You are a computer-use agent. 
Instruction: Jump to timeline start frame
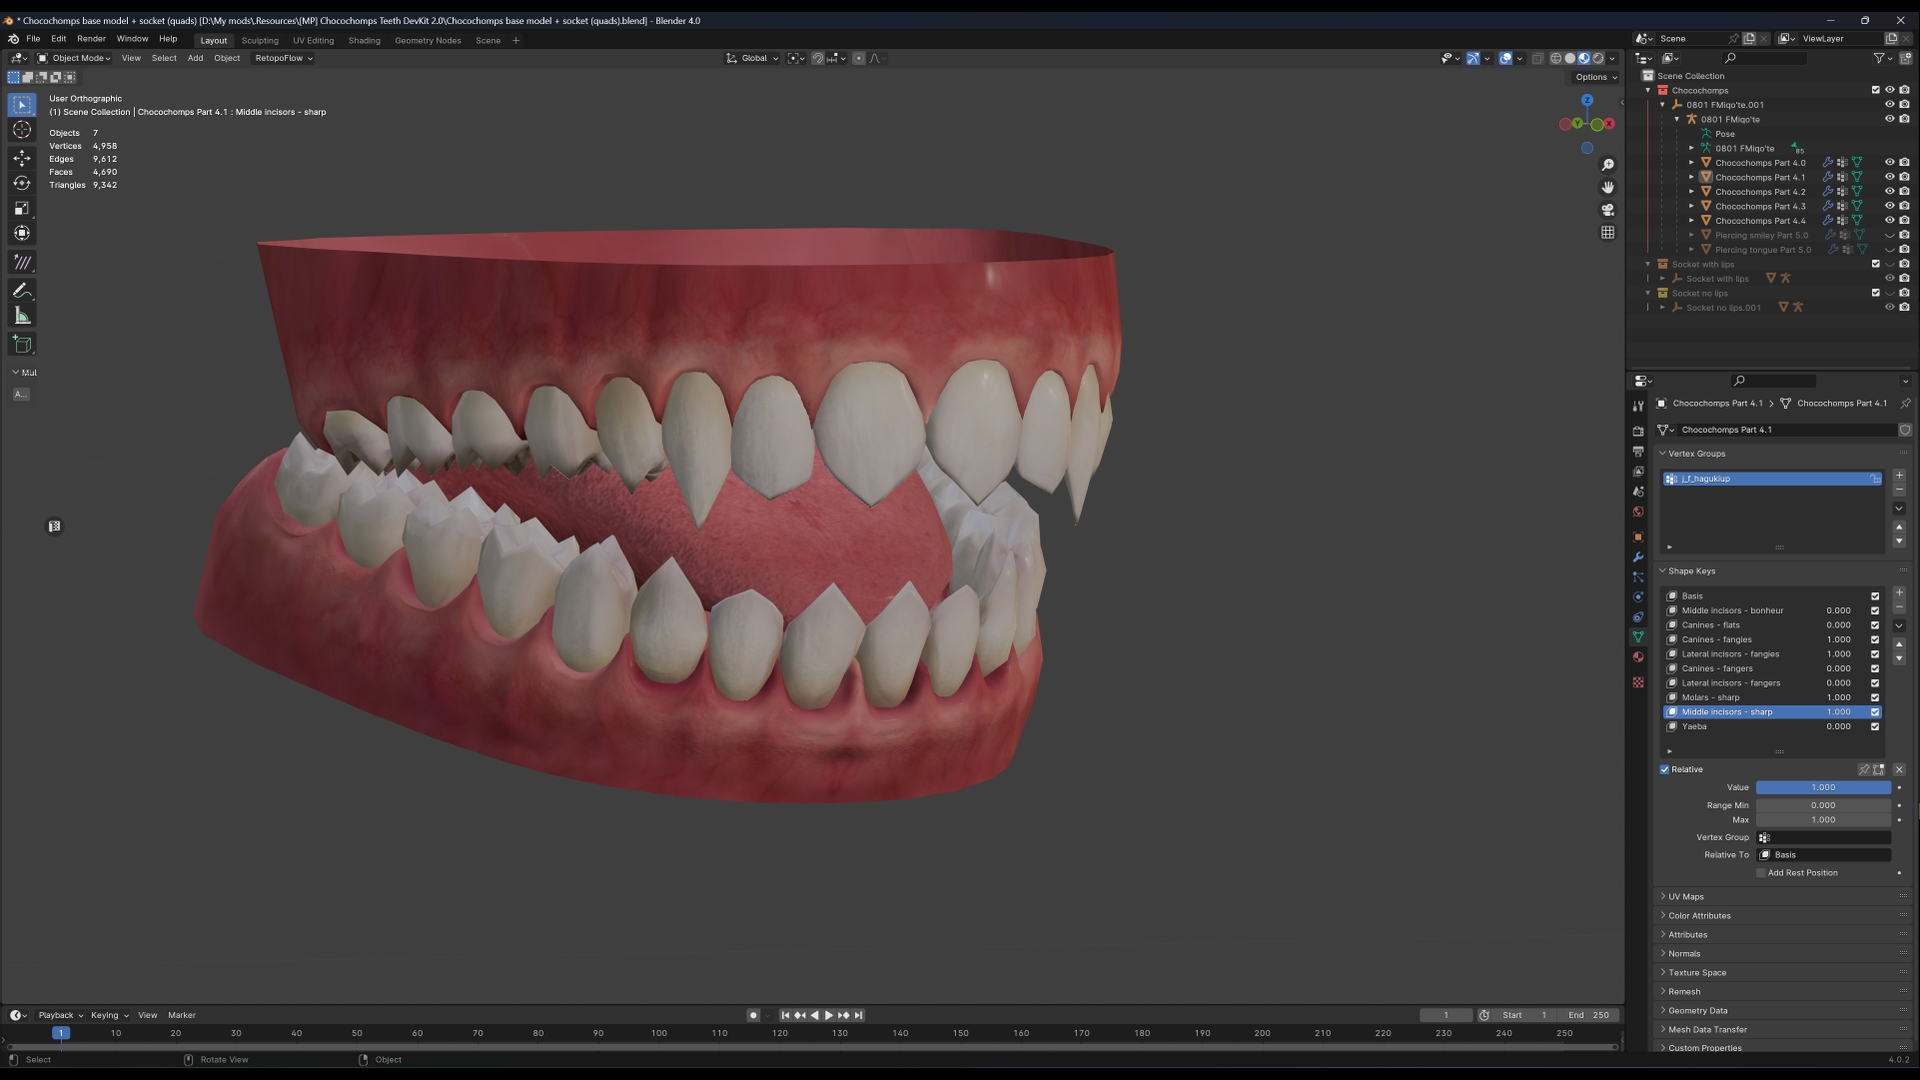click(x=785, y=1015)
